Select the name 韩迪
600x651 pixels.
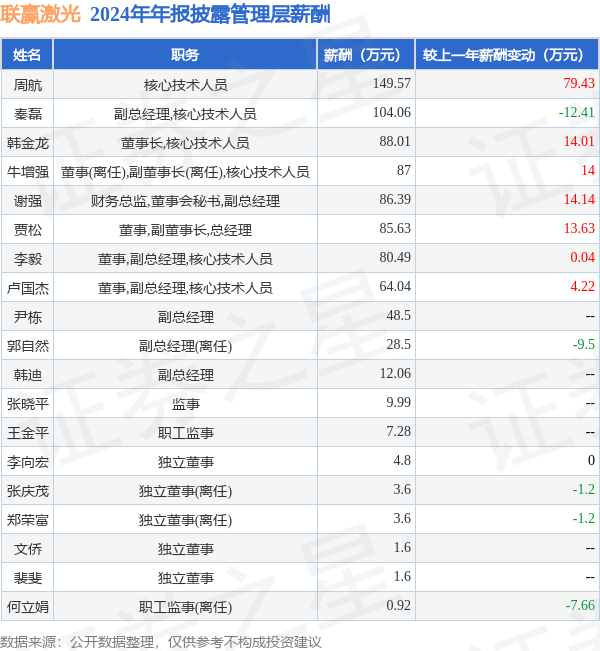pyautogui.click(x=28, y=375)
